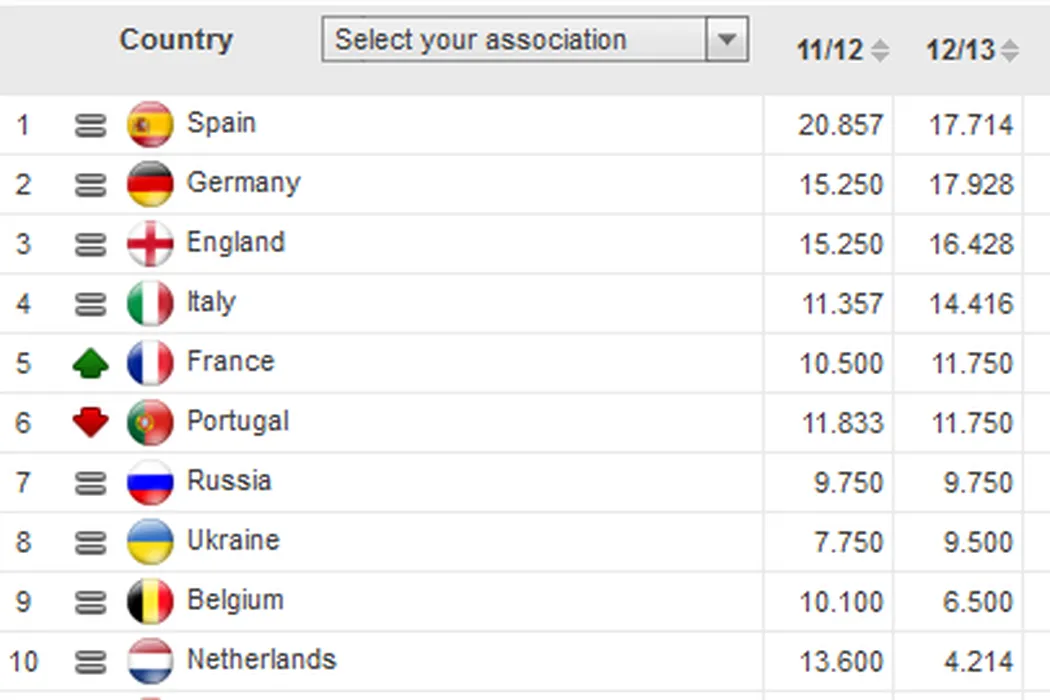Click the Russia flag icon
Viewport: 1050px width, 700px height.
click(x=150, y=482)
